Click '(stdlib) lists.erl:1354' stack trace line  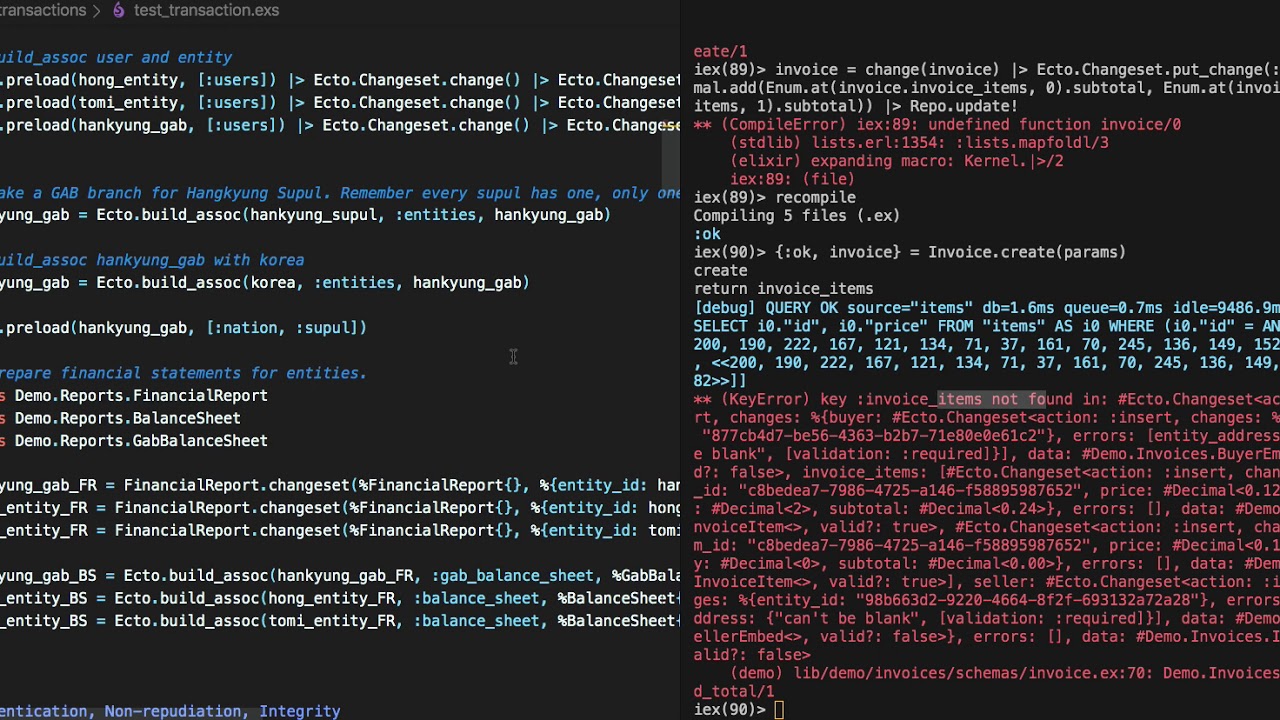pos(919,143)
